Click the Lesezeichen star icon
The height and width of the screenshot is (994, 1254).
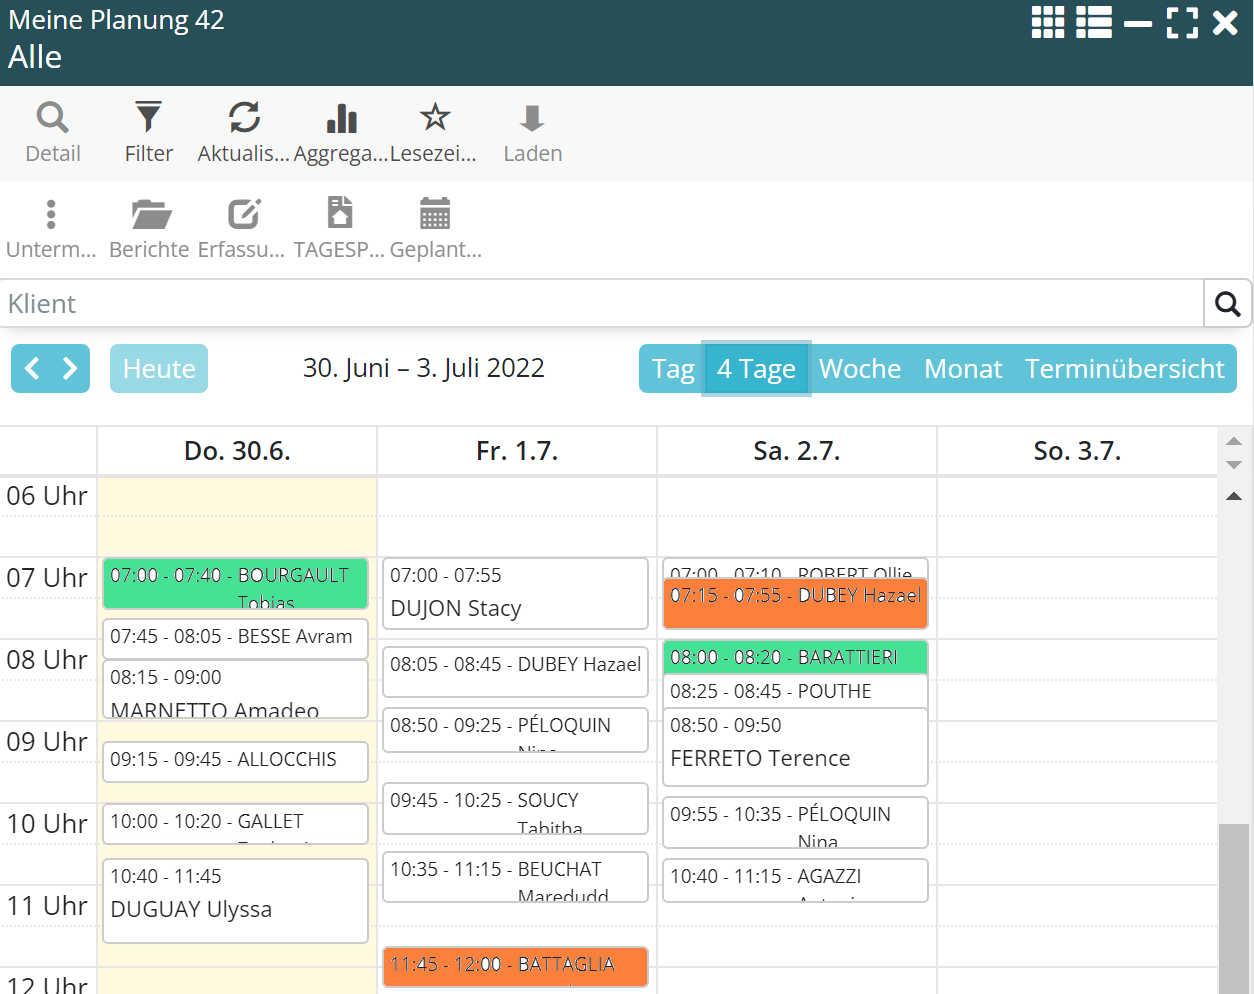coord(434,118)
